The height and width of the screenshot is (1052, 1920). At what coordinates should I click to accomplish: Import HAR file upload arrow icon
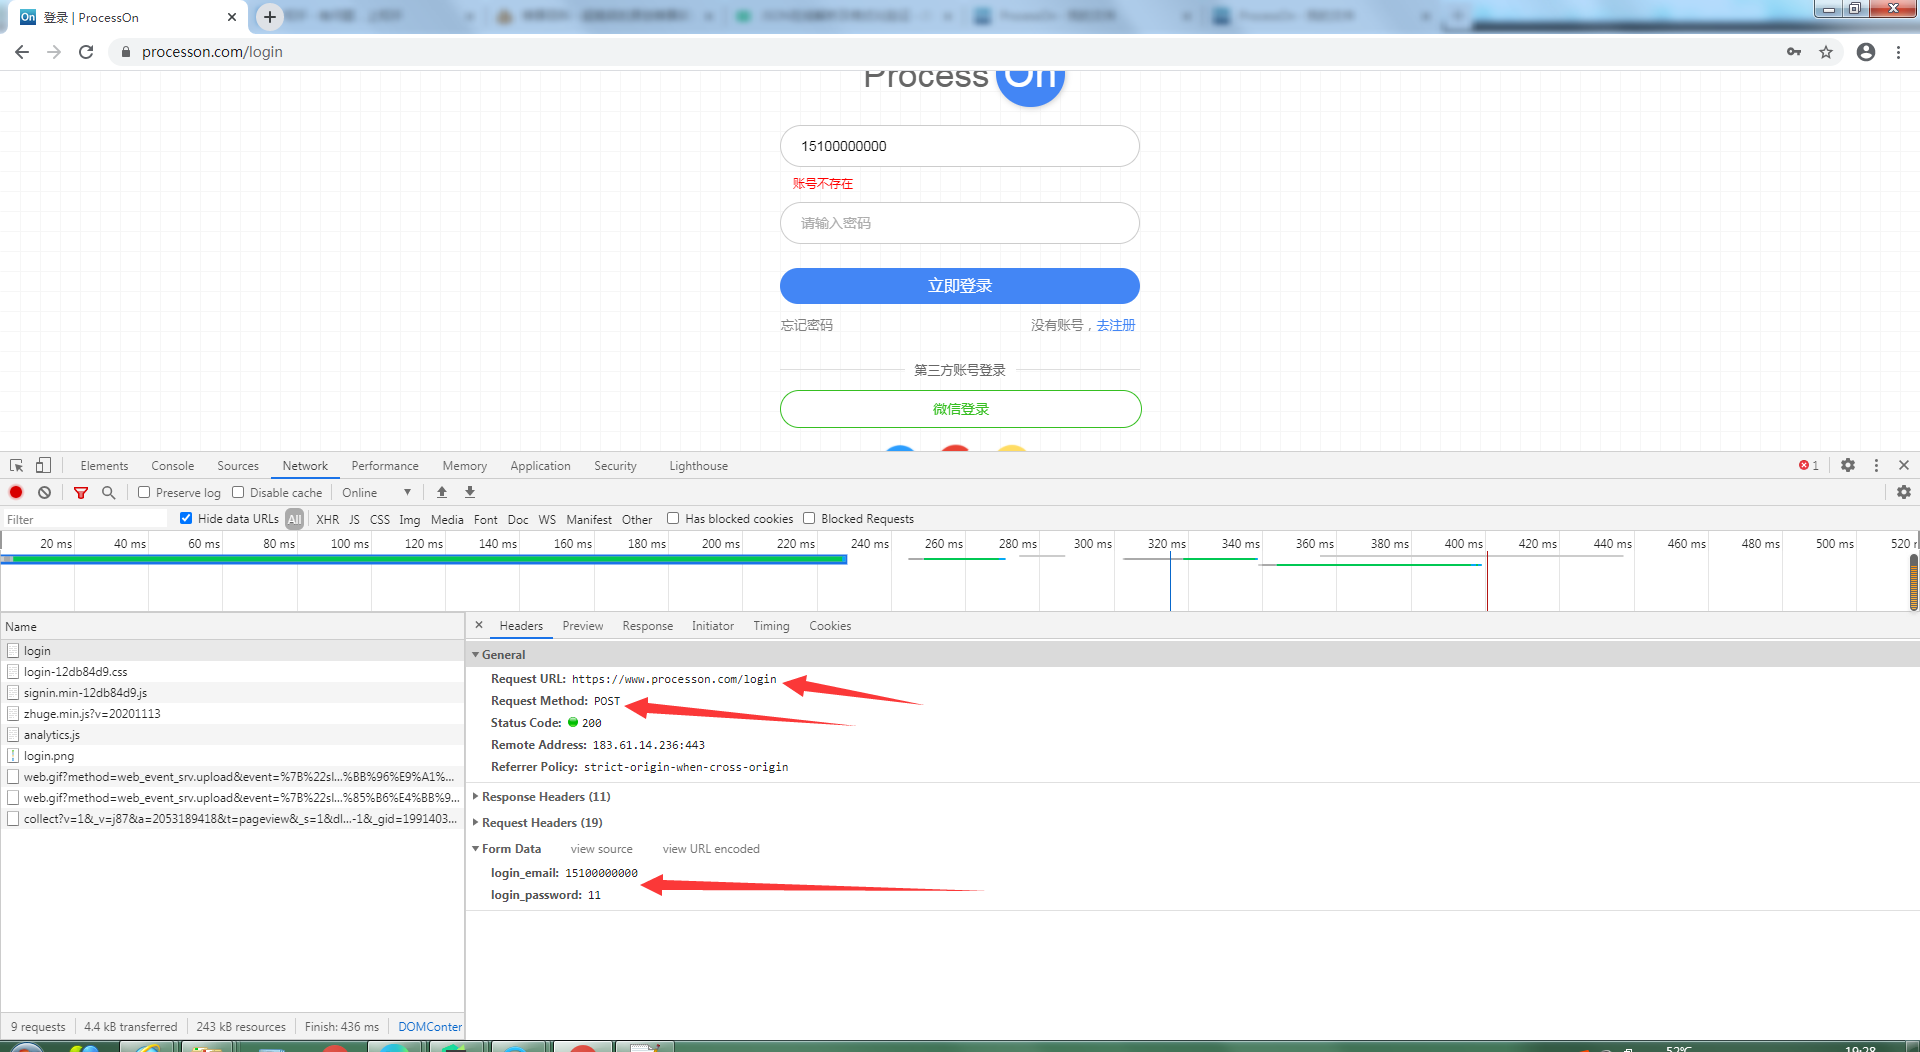(442, 492)
